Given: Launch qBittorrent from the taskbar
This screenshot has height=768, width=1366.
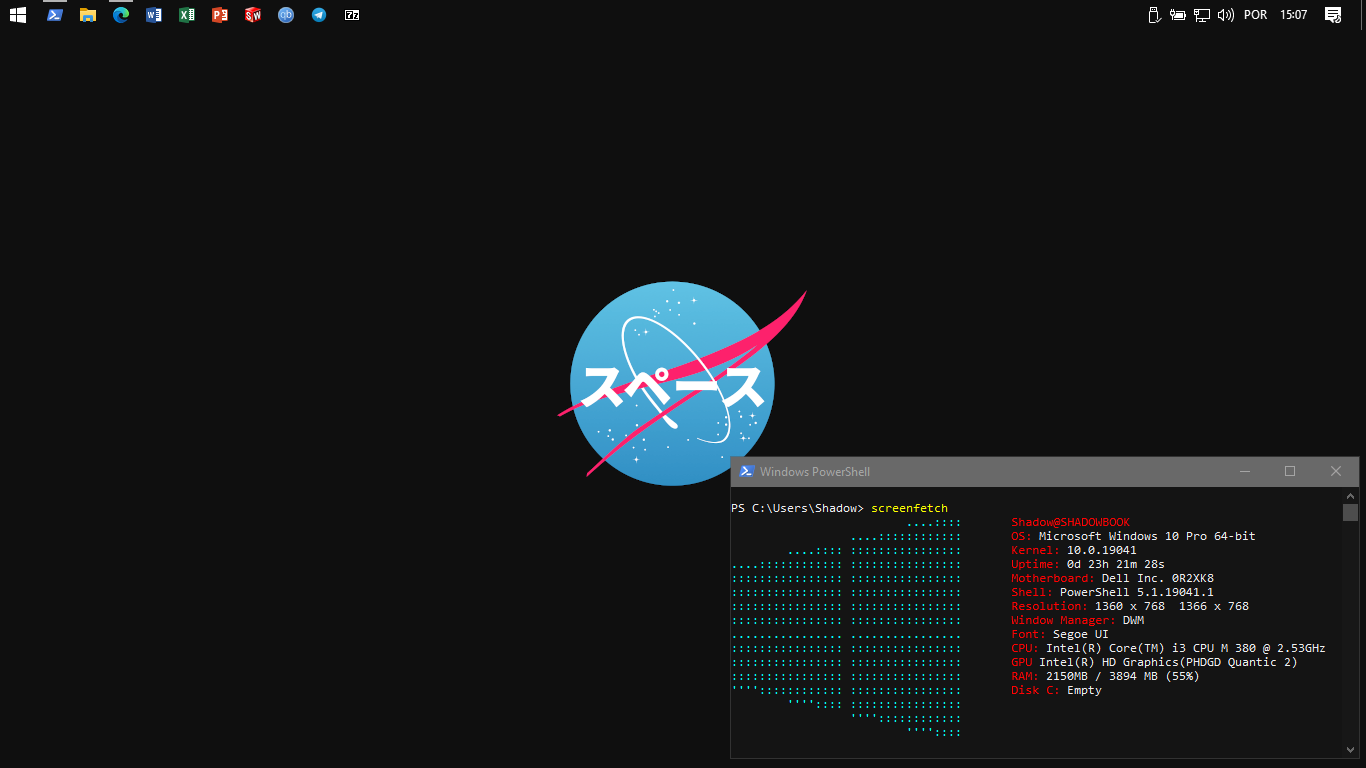Looking at the screenshot, I should tap(286, 15).
